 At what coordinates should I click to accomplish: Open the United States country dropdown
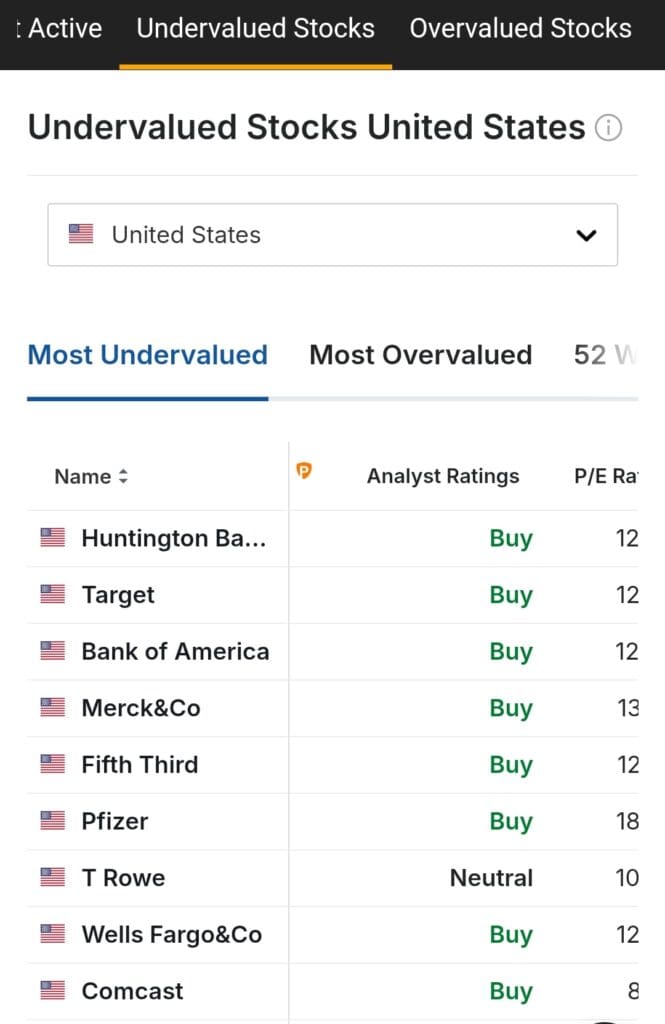click(332, 235)
